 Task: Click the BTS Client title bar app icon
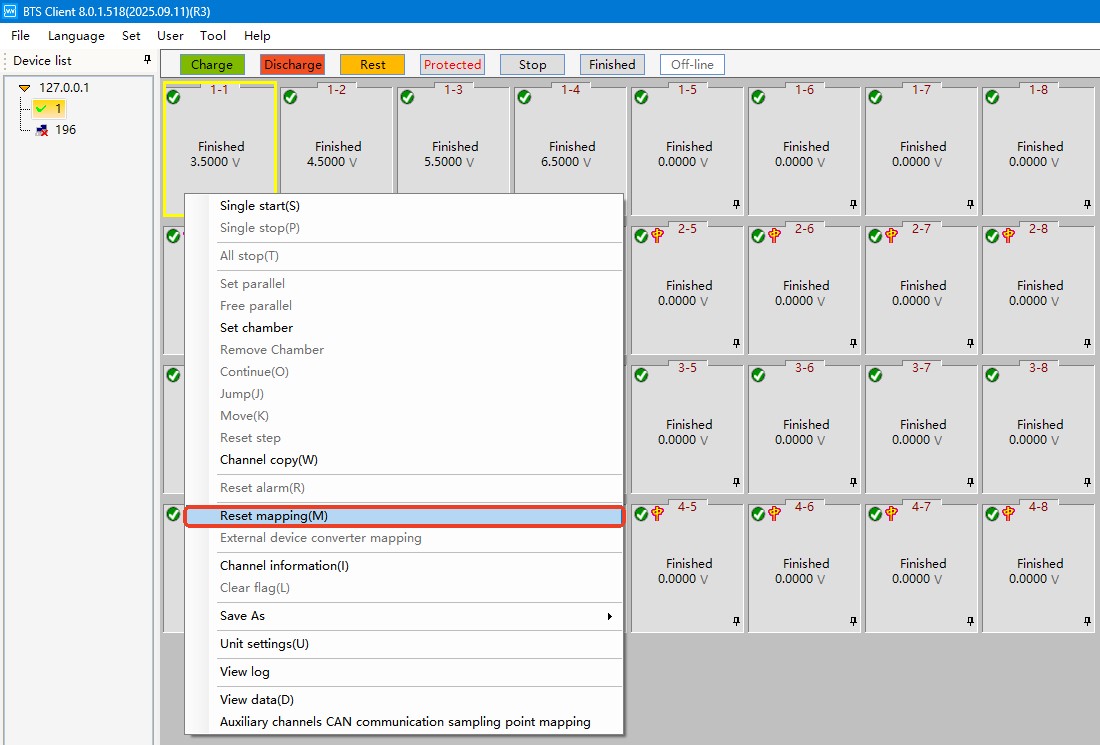tap(10, 10)
